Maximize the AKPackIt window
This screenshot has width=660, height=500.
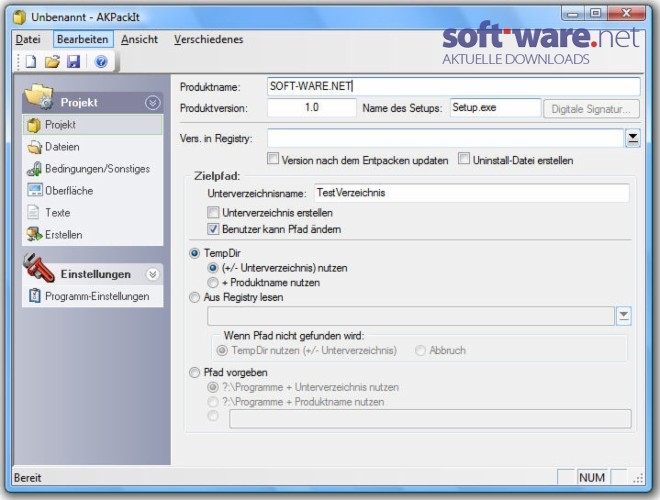(595, 13)
